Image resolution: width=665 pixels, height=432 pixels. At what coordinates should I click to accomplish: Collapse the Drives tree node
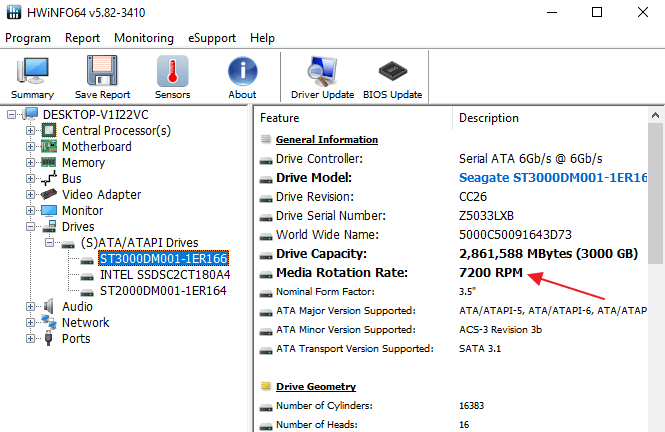point(30,227)
